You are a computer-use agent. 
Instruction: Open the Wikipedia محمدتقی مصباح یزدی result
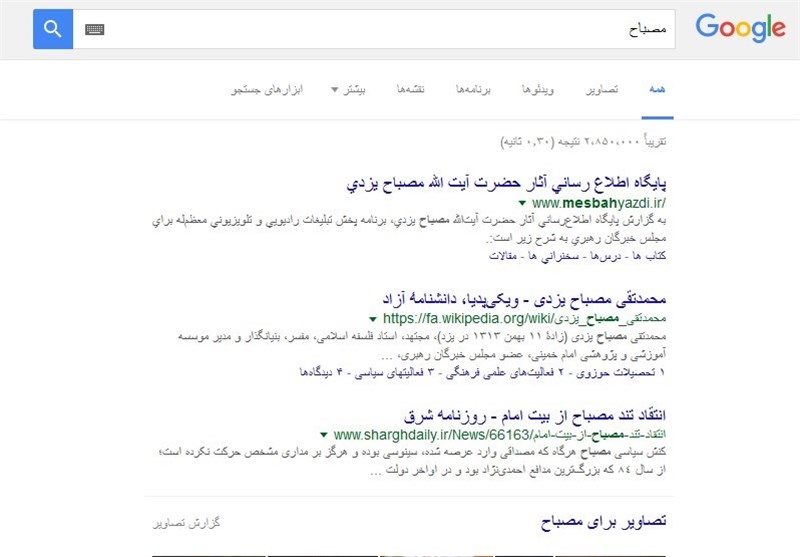pos(523,299)
